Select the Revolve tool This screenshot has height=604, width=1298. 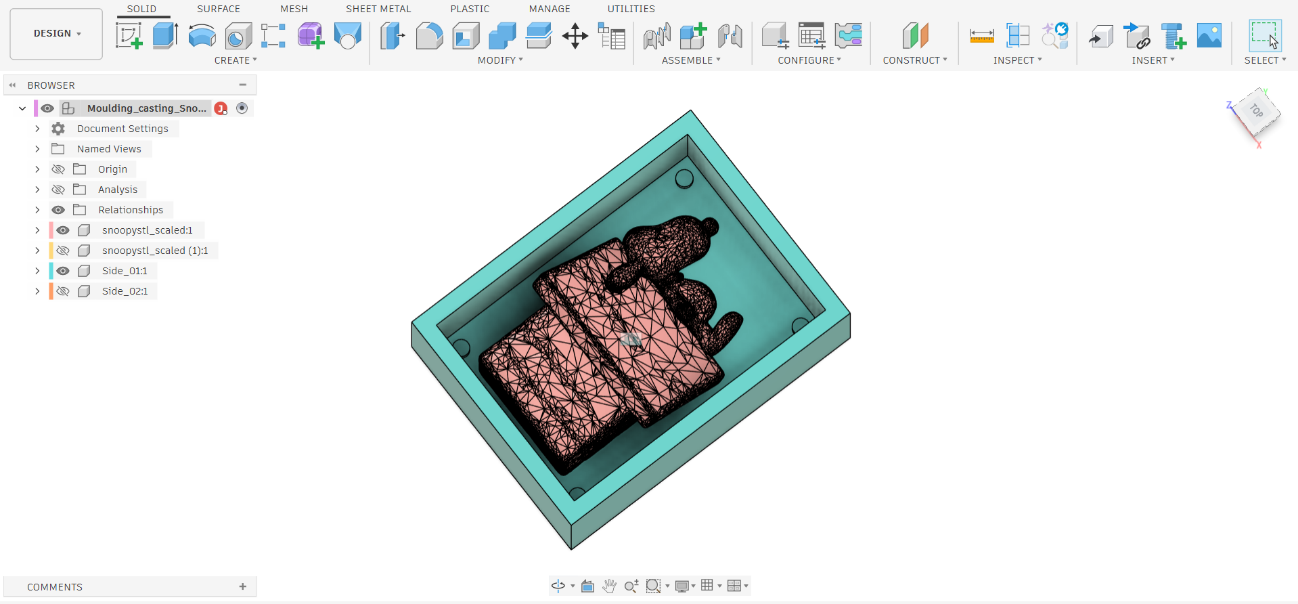[x=202, y=36]
